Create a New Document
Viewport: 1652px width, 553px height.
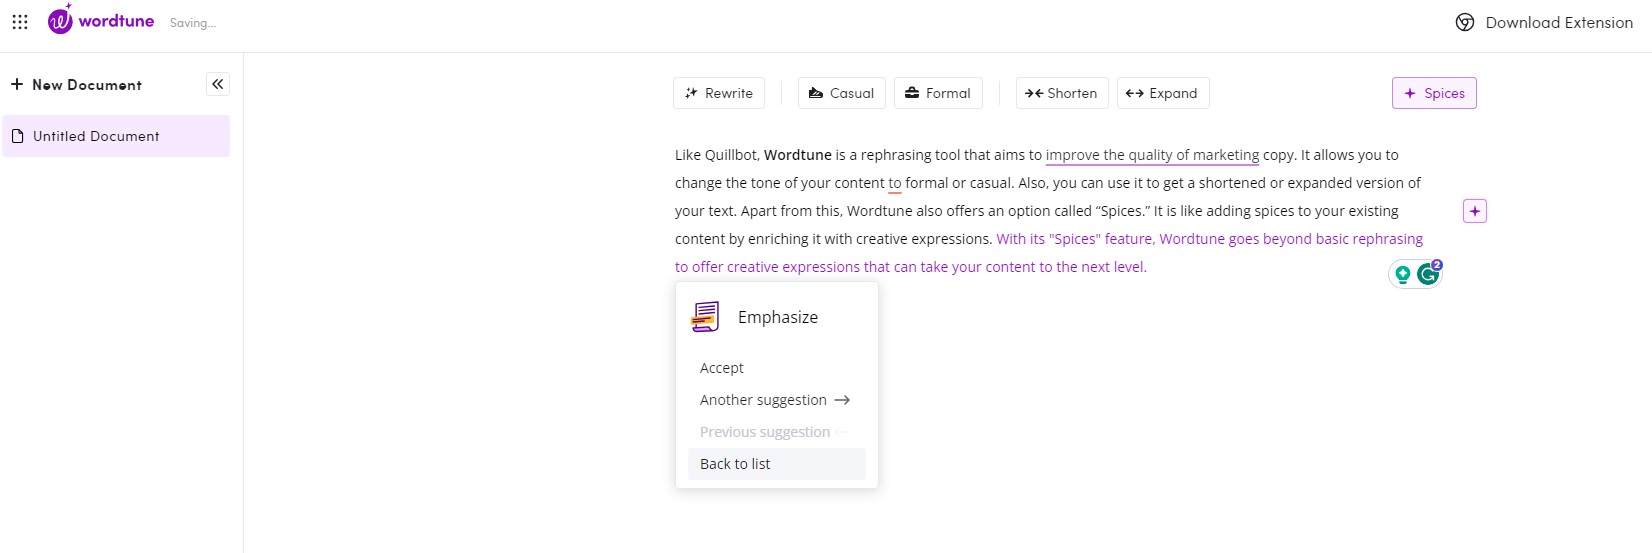[x=76, y=85]
